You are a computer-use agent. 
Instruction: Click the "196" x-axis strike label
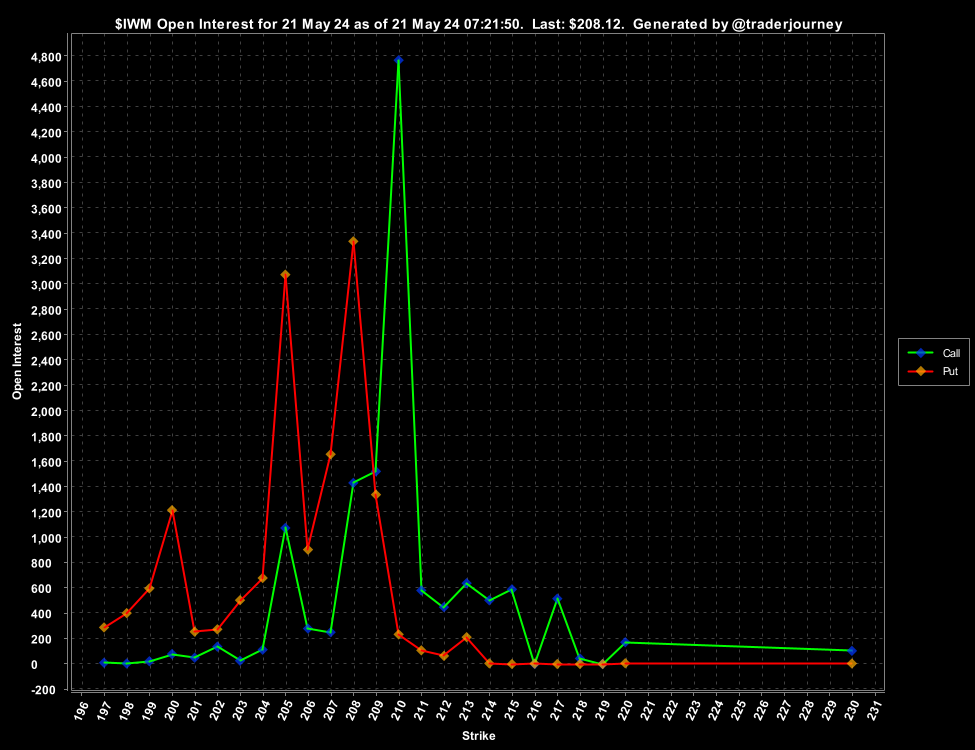81,711
